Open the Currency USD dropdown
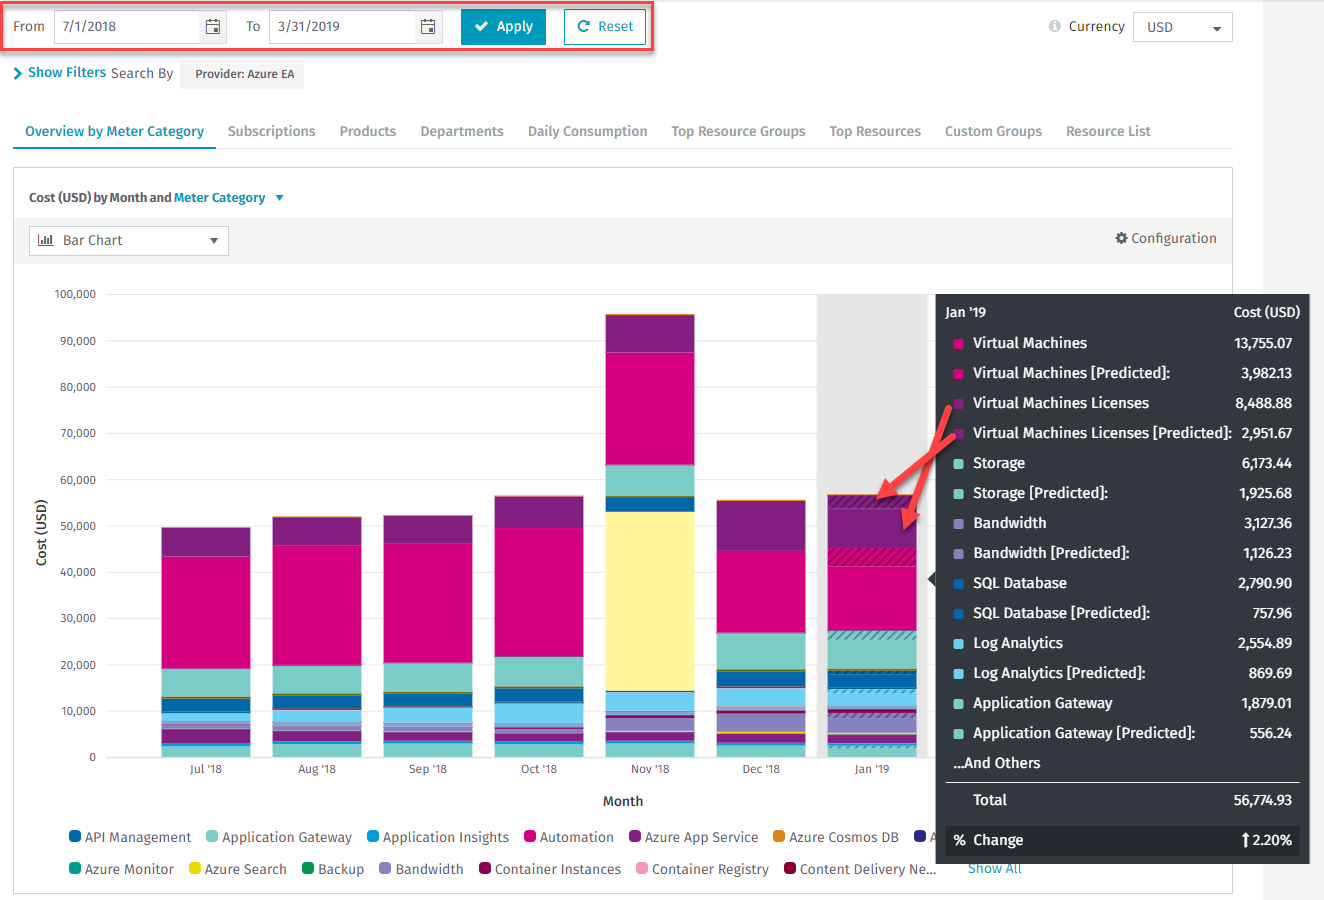1324x900 pixels. click(1182, 27)
